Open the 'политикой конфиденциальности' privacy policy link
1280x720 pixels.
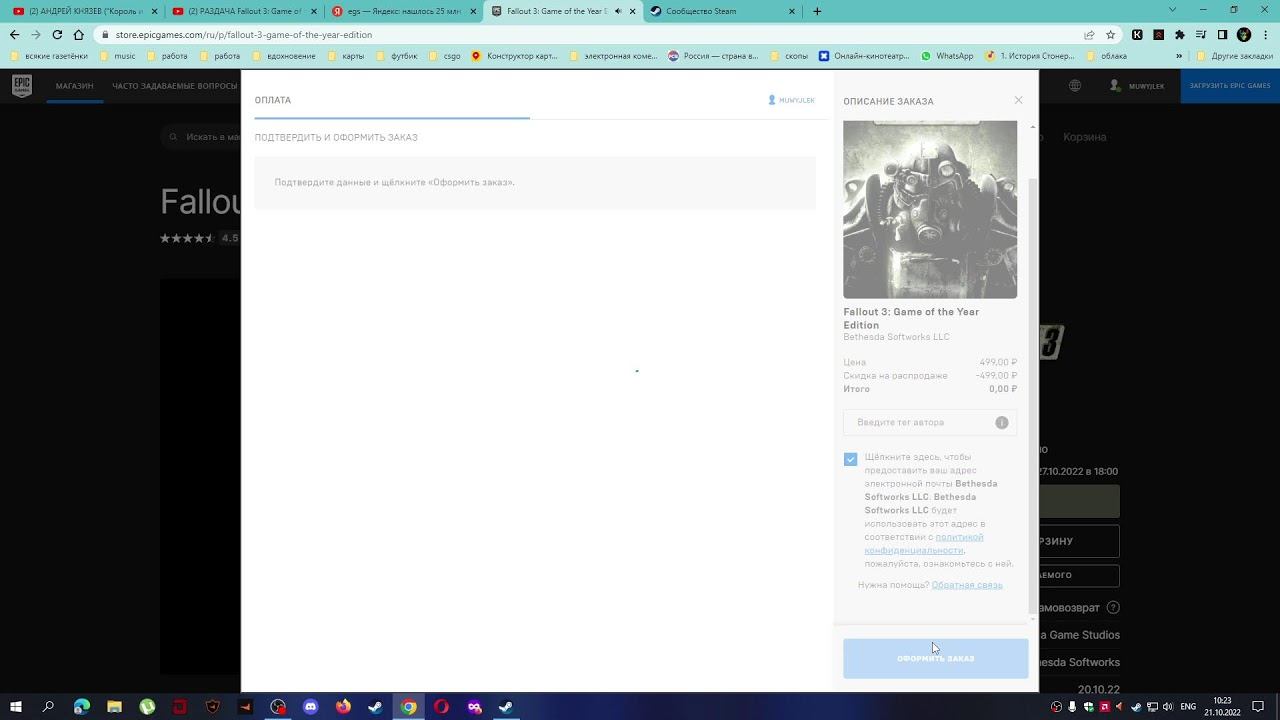(924, 543)
